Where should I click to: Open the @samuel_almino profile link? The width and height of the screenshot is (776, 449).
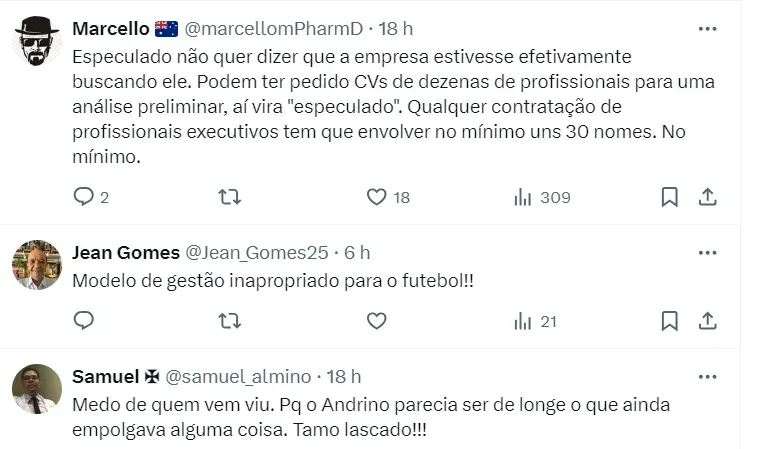(x=238, y=376)
